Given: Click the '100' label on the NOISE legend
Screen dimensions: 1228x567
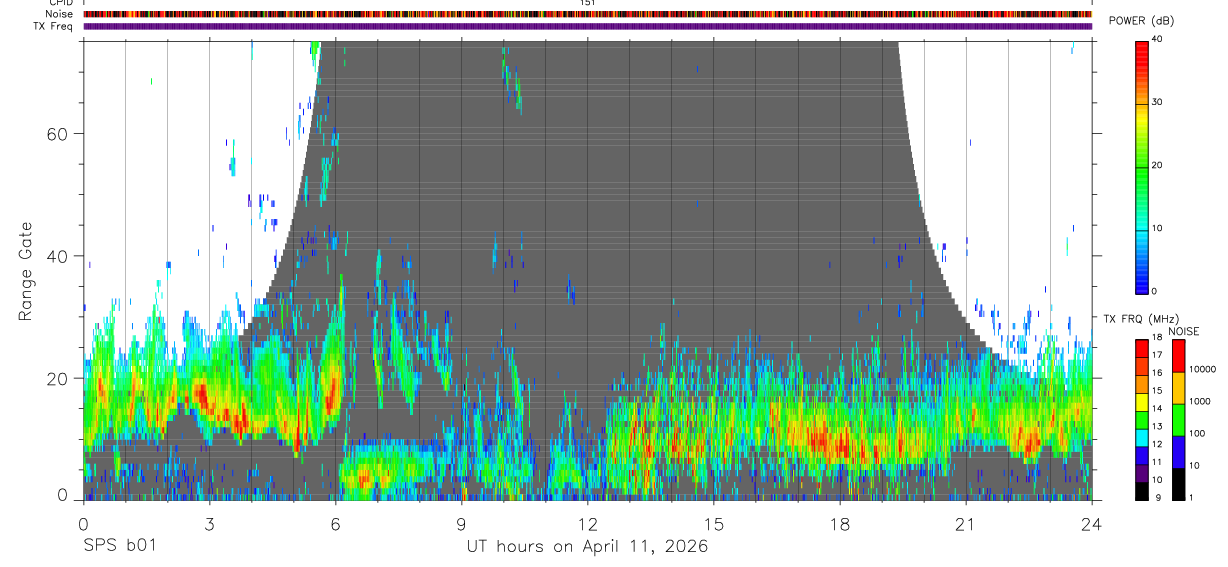Looking at the screenshot, I should click(1197, 433).
